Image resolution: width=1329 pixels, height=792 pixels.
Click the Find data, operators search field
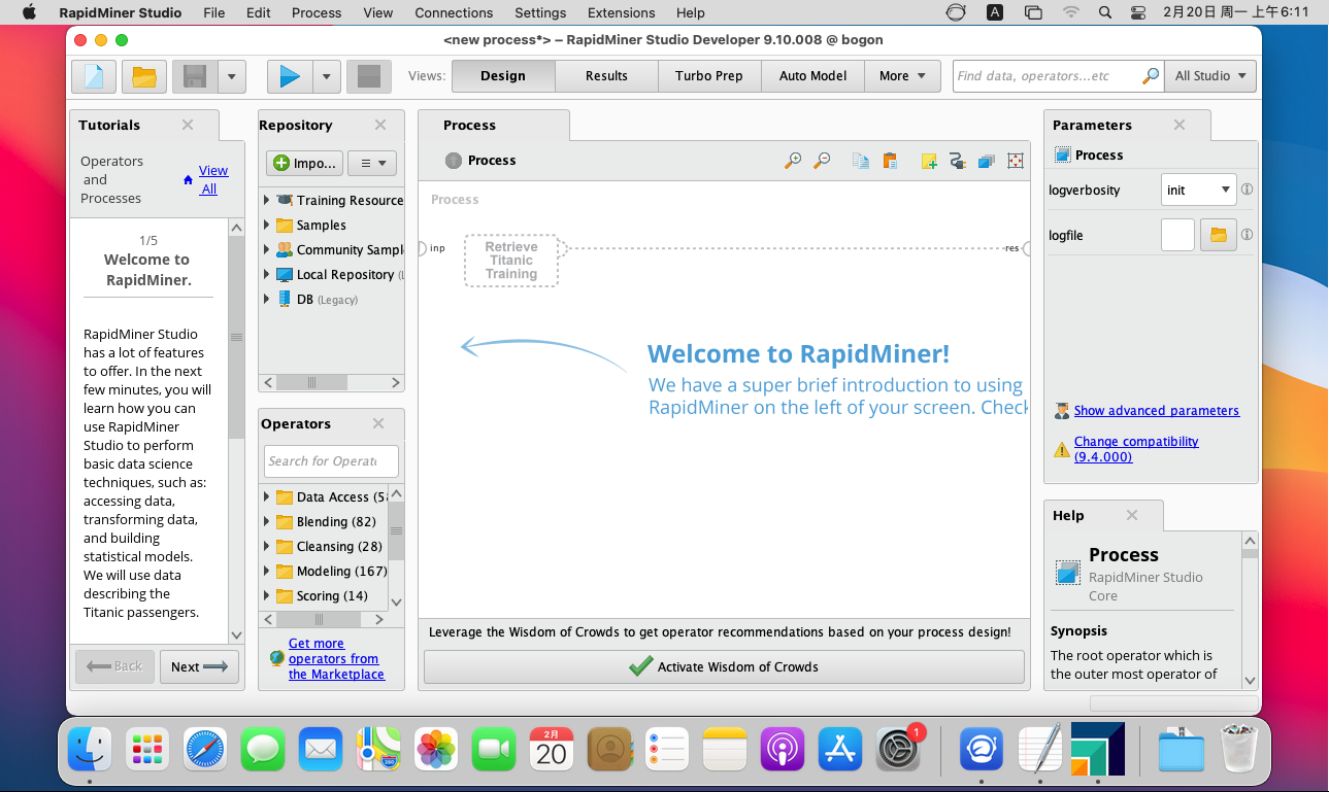pos(1047,76)
